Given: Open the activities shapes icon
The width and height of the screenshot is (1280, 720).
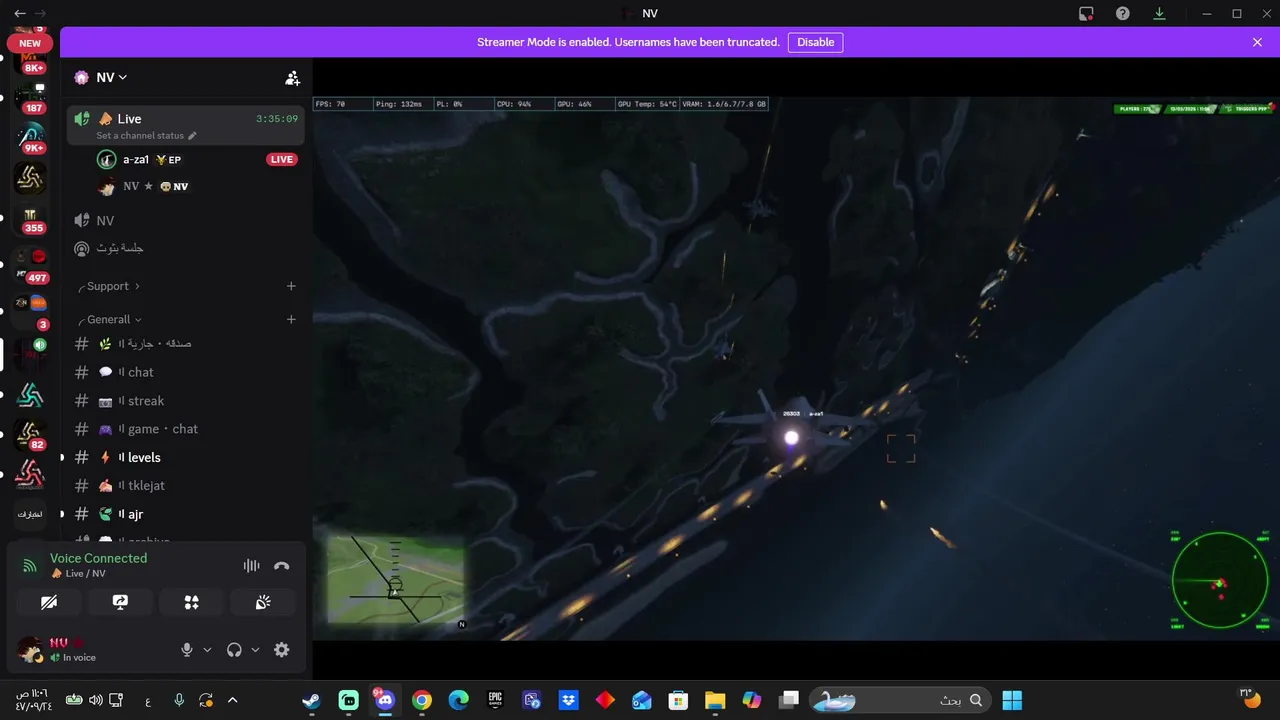Looking at the screenshot, I should (x=192, y=602).
